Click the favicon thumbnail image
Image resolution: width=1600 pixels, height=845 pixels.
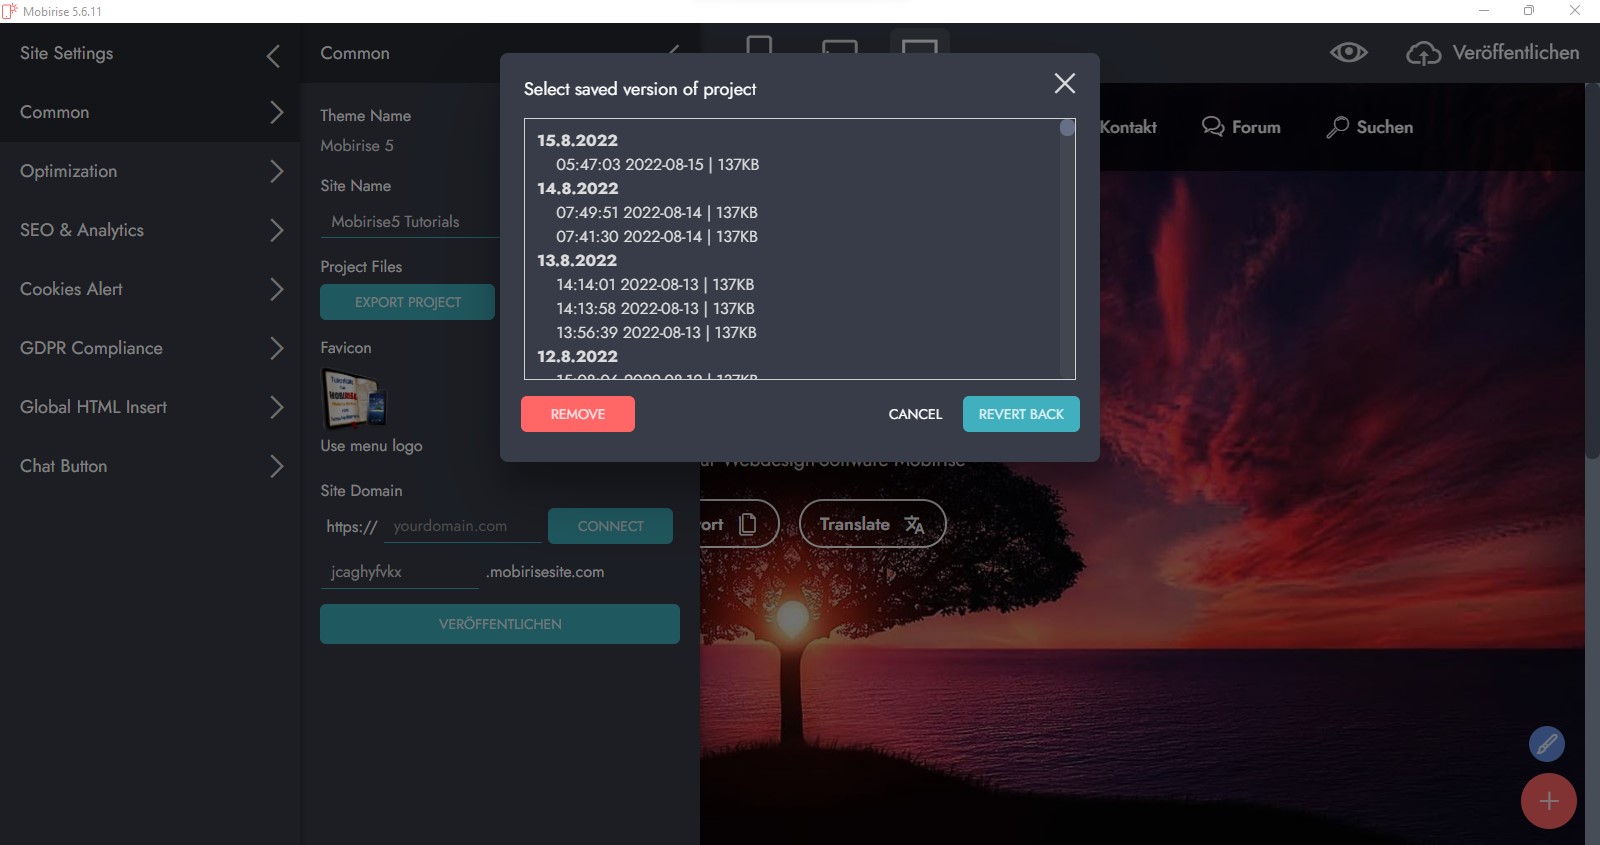[x=353, y=398]
